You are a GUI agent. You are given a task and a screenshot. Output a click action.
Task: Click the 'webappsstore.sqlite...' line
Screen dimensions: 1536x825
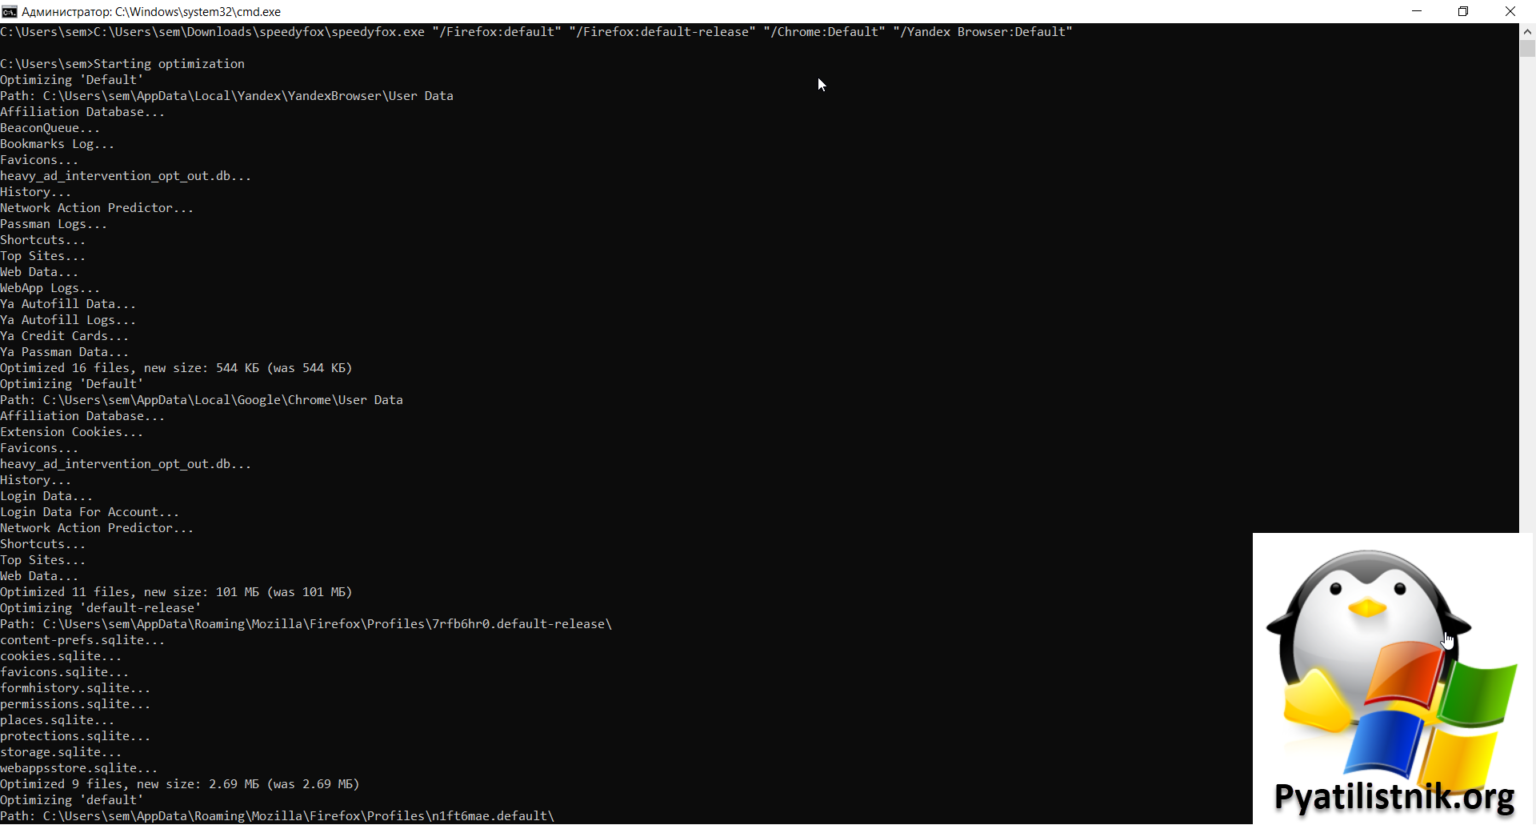pos(79,768)
